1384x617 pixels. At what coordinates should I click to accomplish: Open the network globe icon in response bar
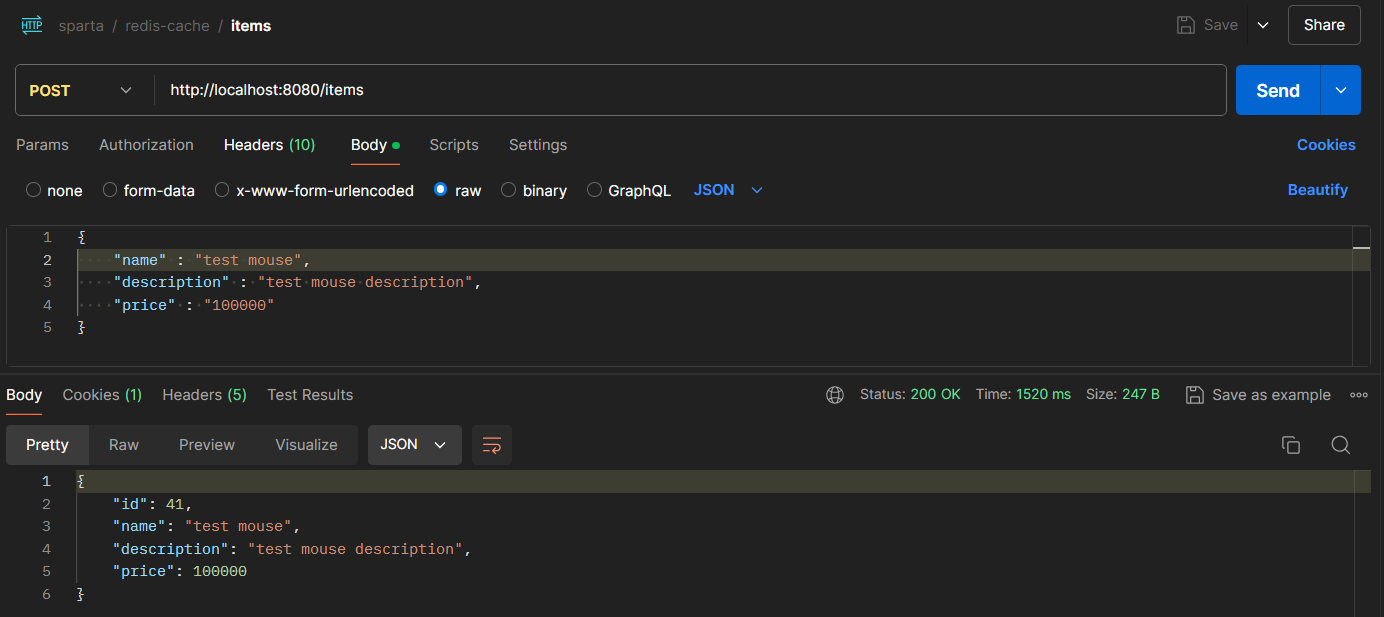coord(835,395)
